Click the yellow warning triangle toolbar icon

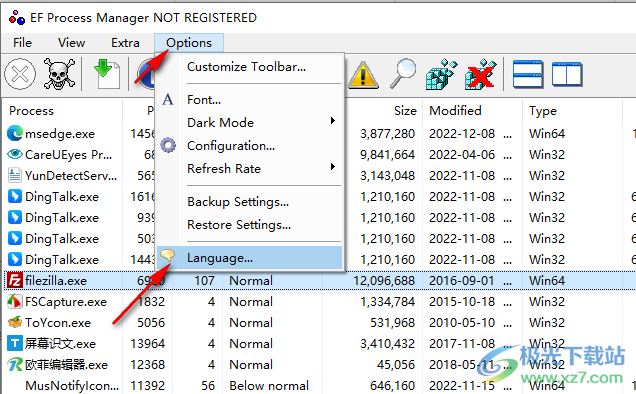(x=363, y=75)
